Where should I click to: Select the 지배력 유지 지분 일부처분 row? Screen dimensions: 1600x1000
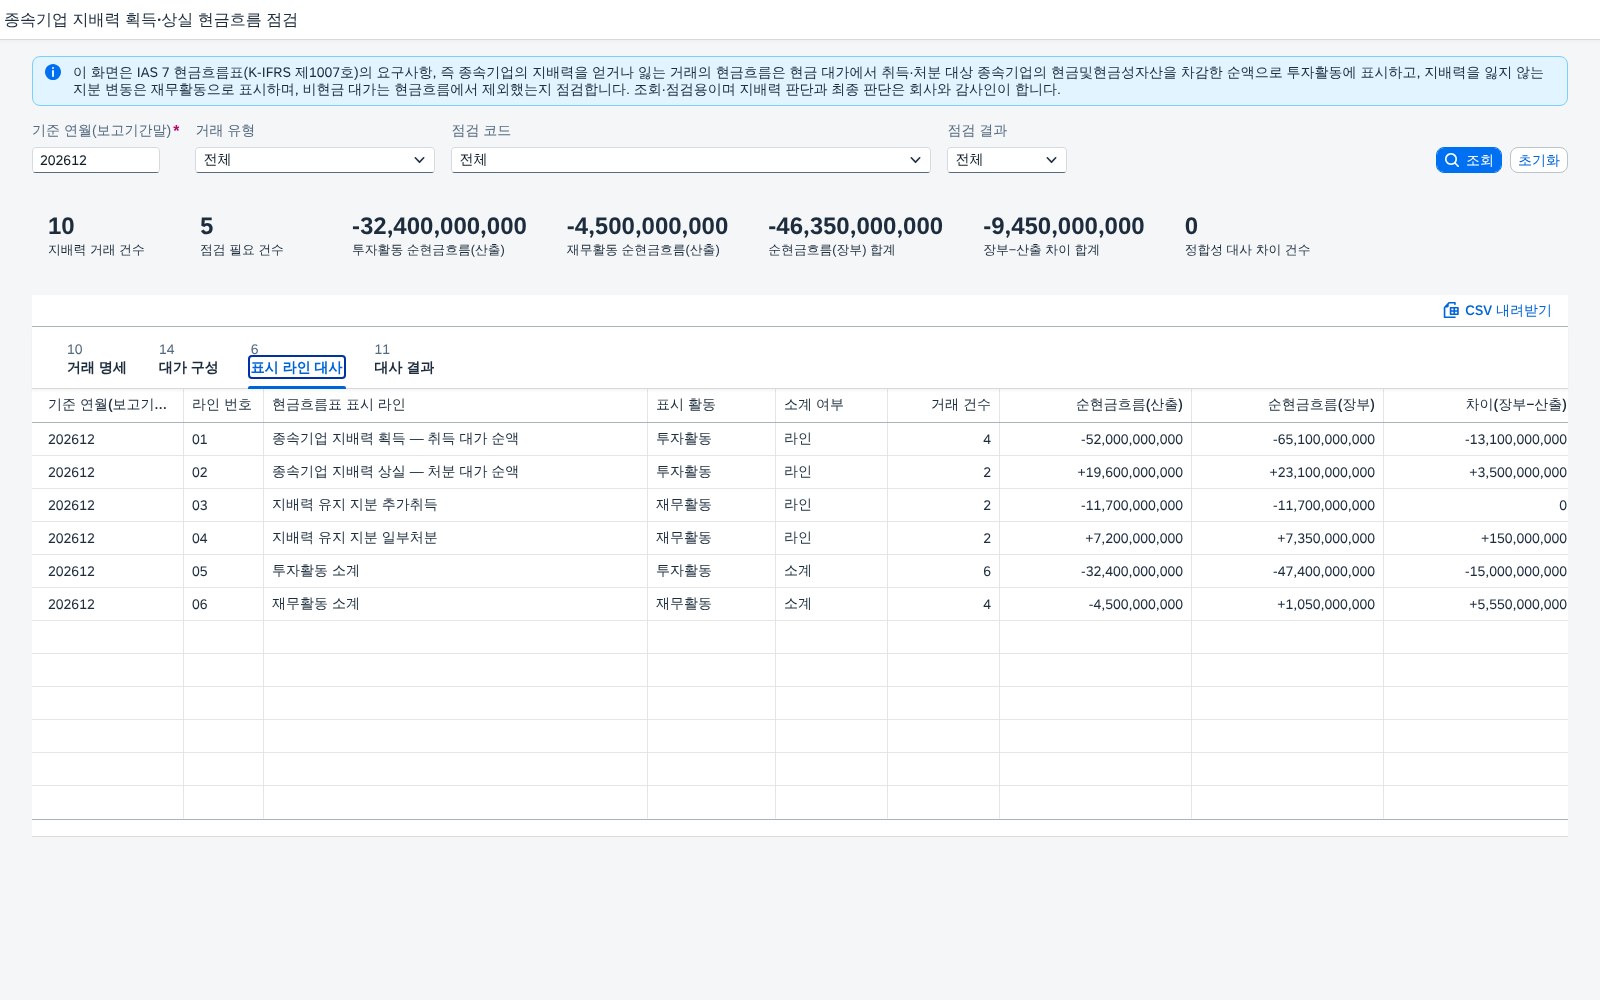[800, 538]
